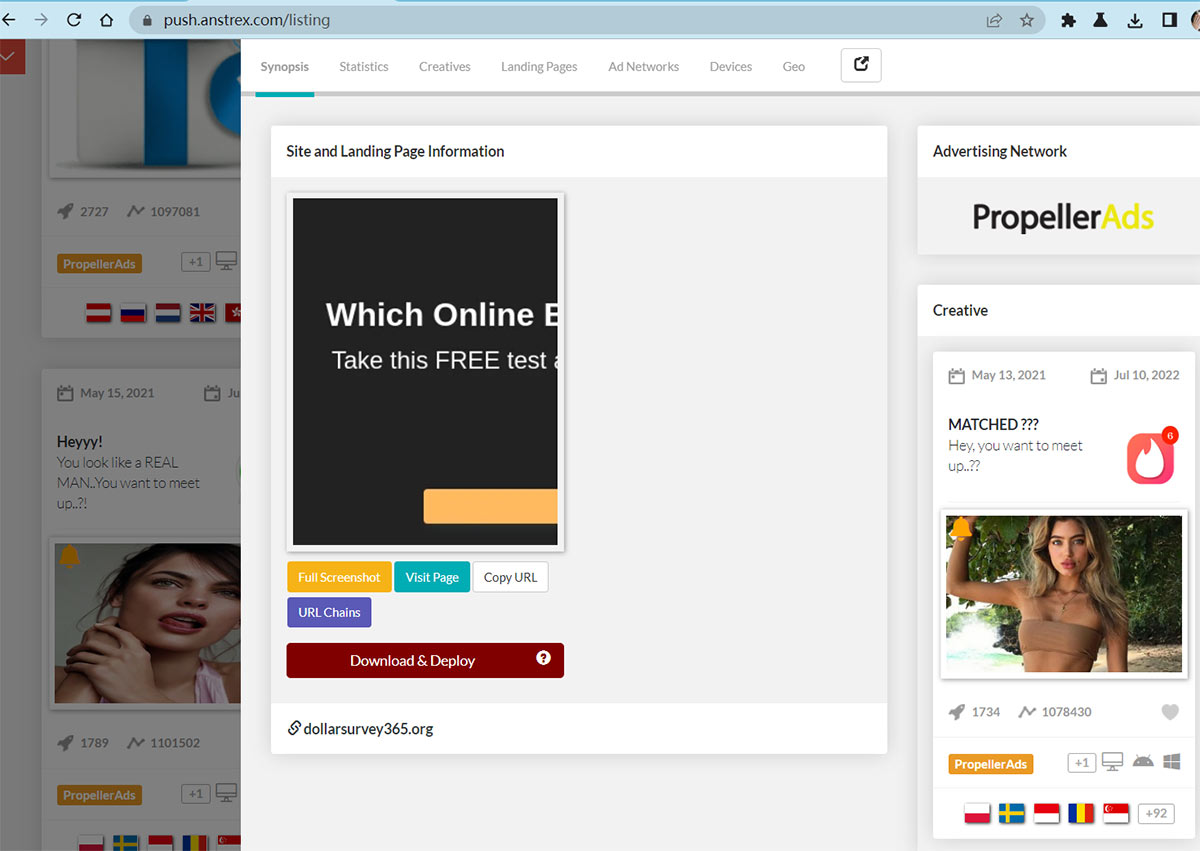The height and width of the screenshot is (851, 1200).
Task: Switch to the Statistics tab
Action: (x=363, y=67)
